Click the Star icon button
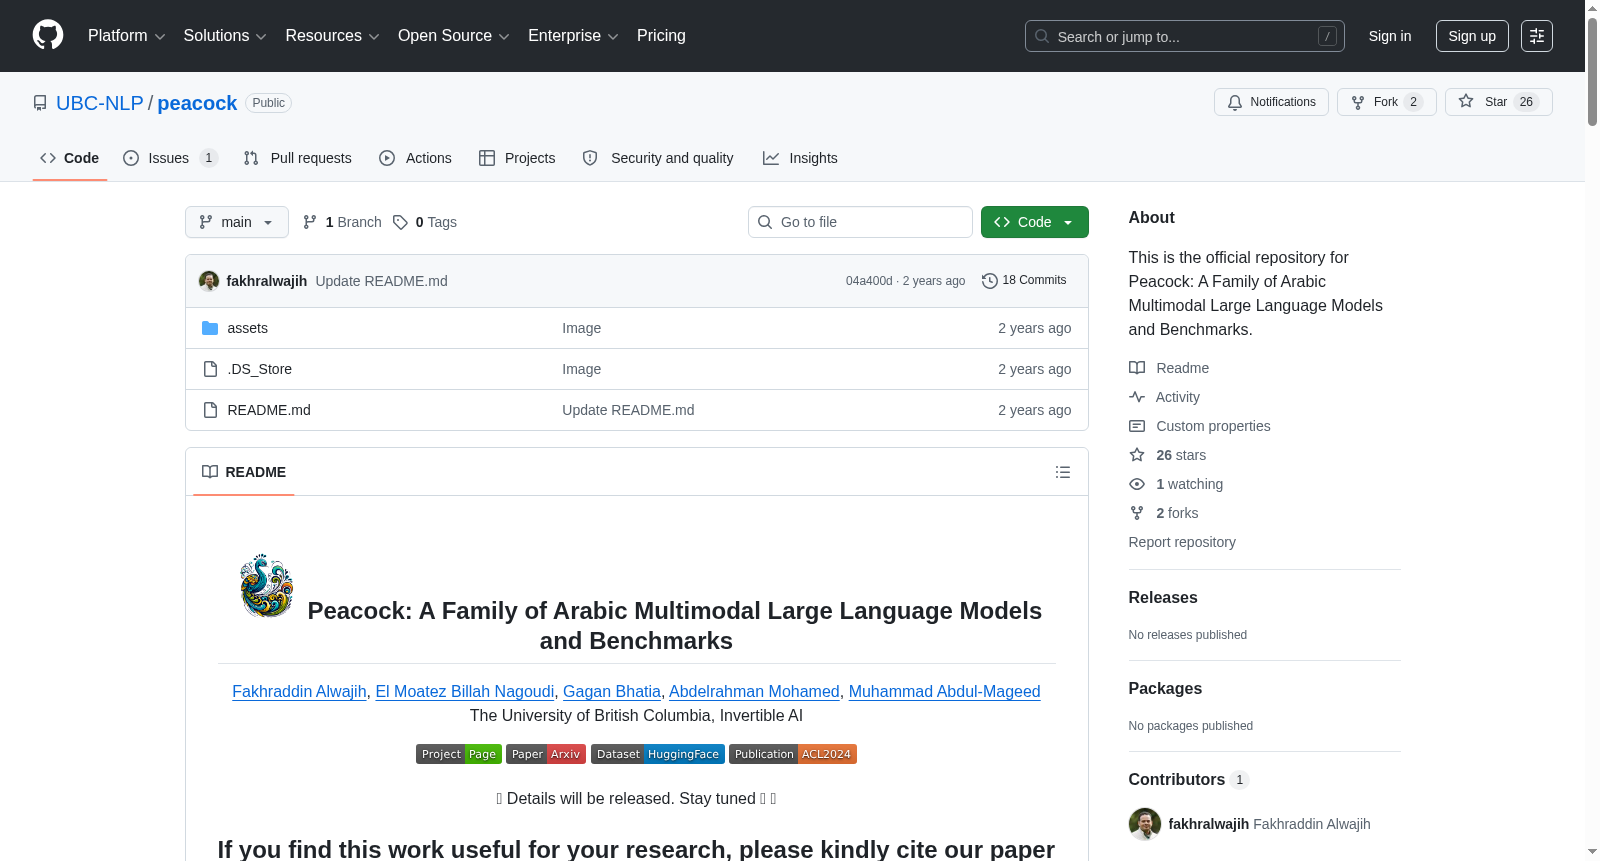Image resolution: width=1600 pixels, height=861 pixels. click(x=1498, y=102)
